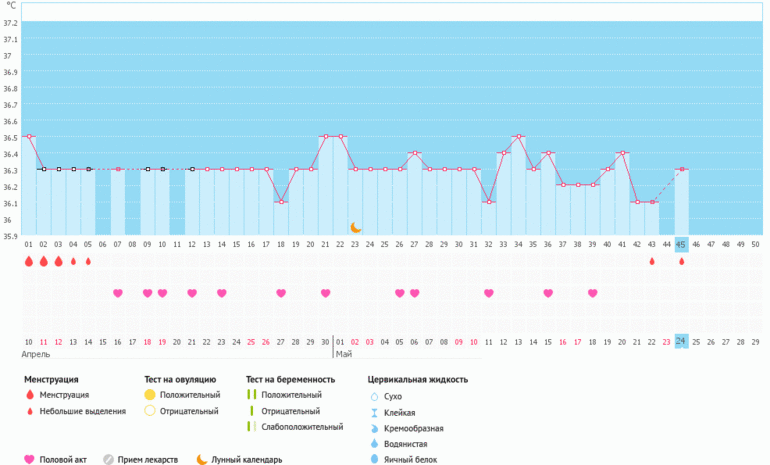This screenshot has width=770, height=465.
Task: Click the light discharge drop on cycle day 43
Action: pos(652,262)
